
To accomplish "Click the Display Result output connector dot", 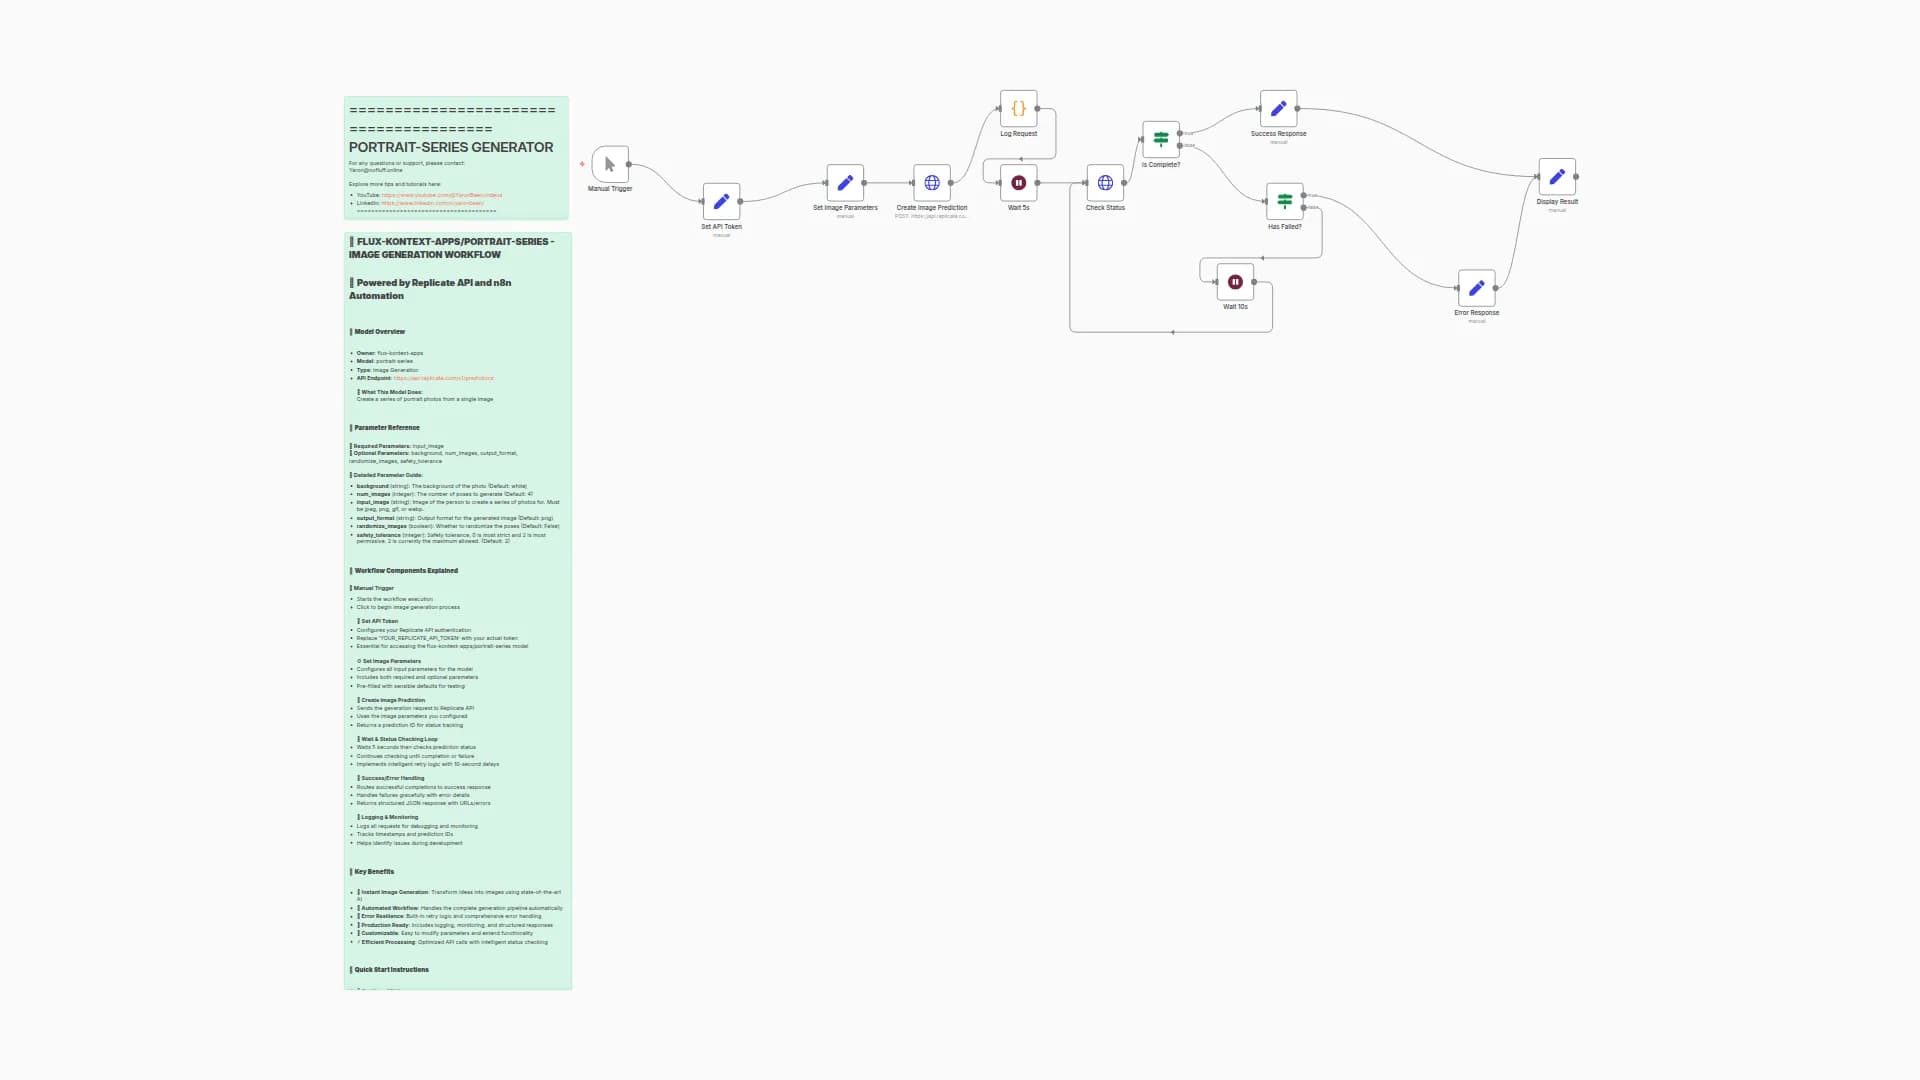I will pyautogui.click(x=1576, y=177).
